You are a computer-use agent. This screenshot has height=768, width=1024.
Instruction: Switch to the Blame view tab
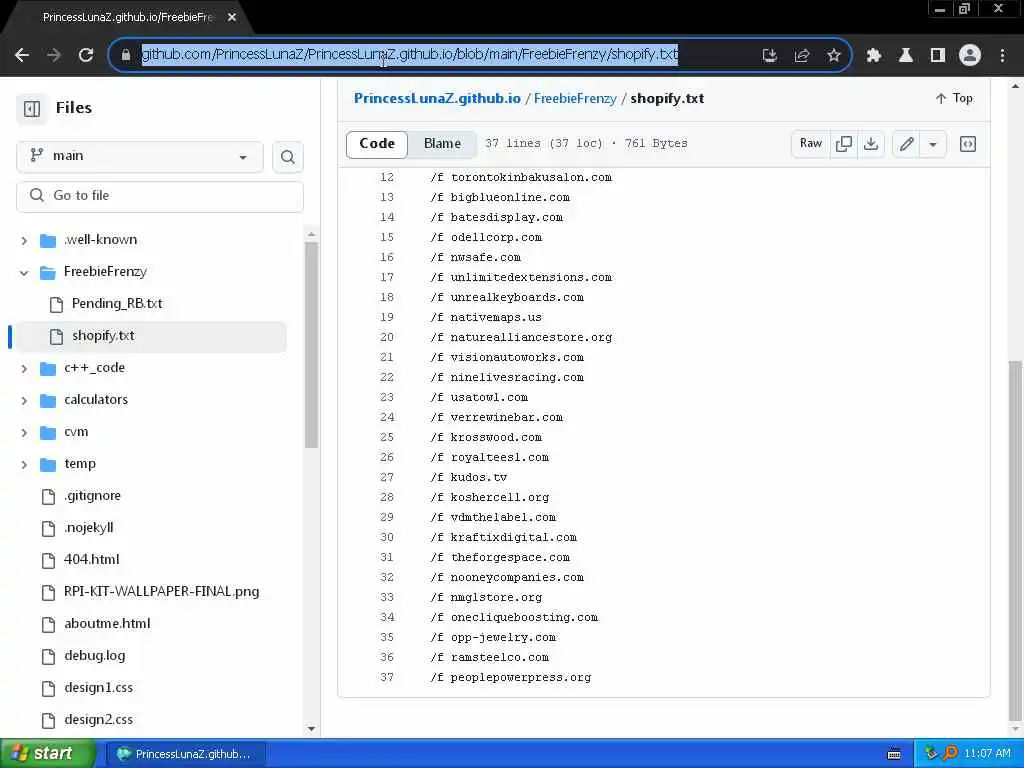442,144
